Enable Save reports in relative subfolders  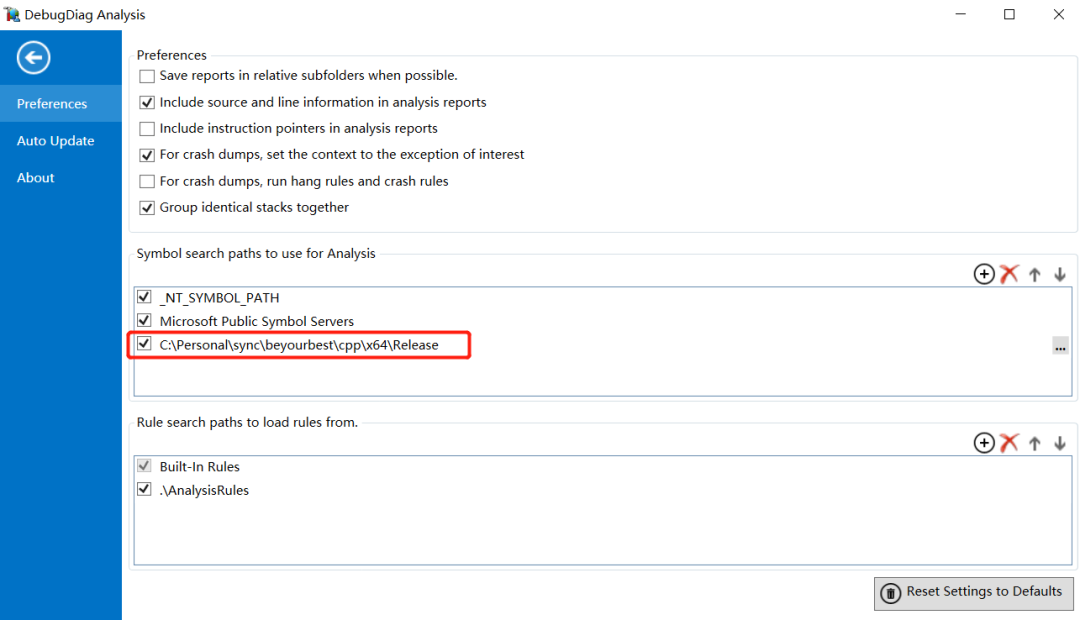147,76
